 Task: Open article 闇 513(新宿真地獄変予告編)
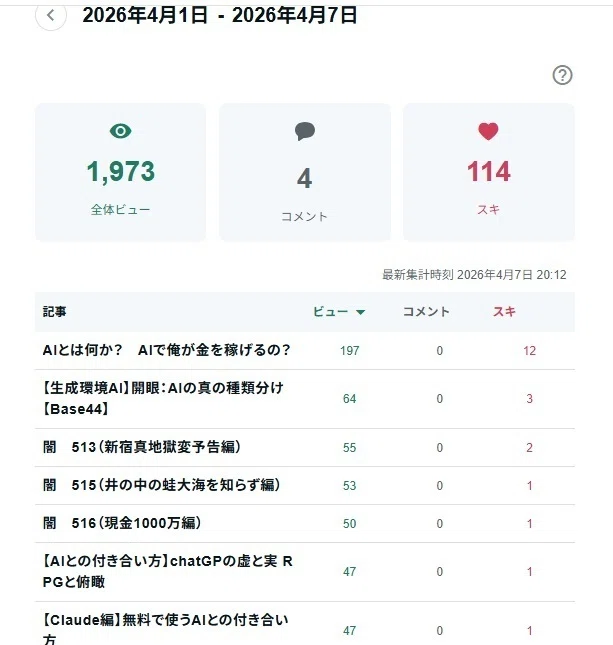[x=142, y=447]
